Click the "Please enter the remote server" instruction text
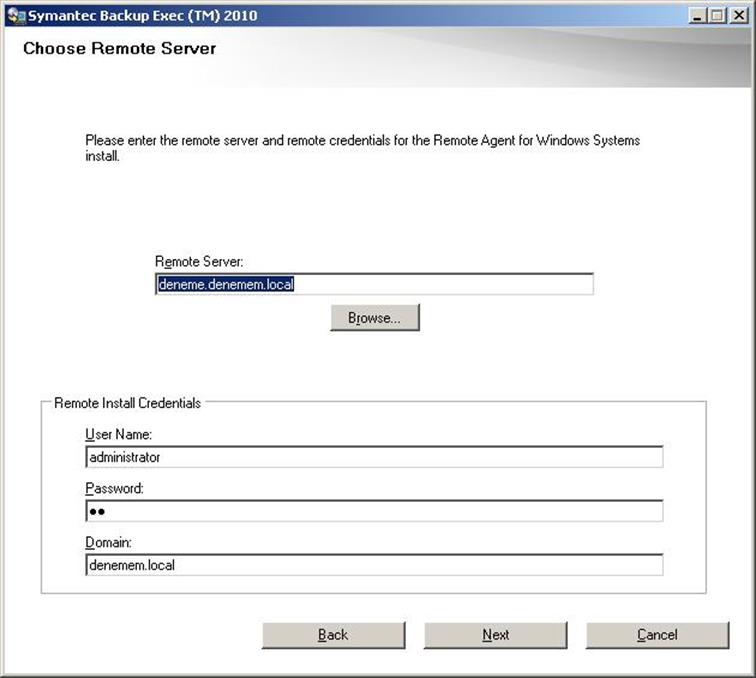756x678 pixels. point(363,148)
